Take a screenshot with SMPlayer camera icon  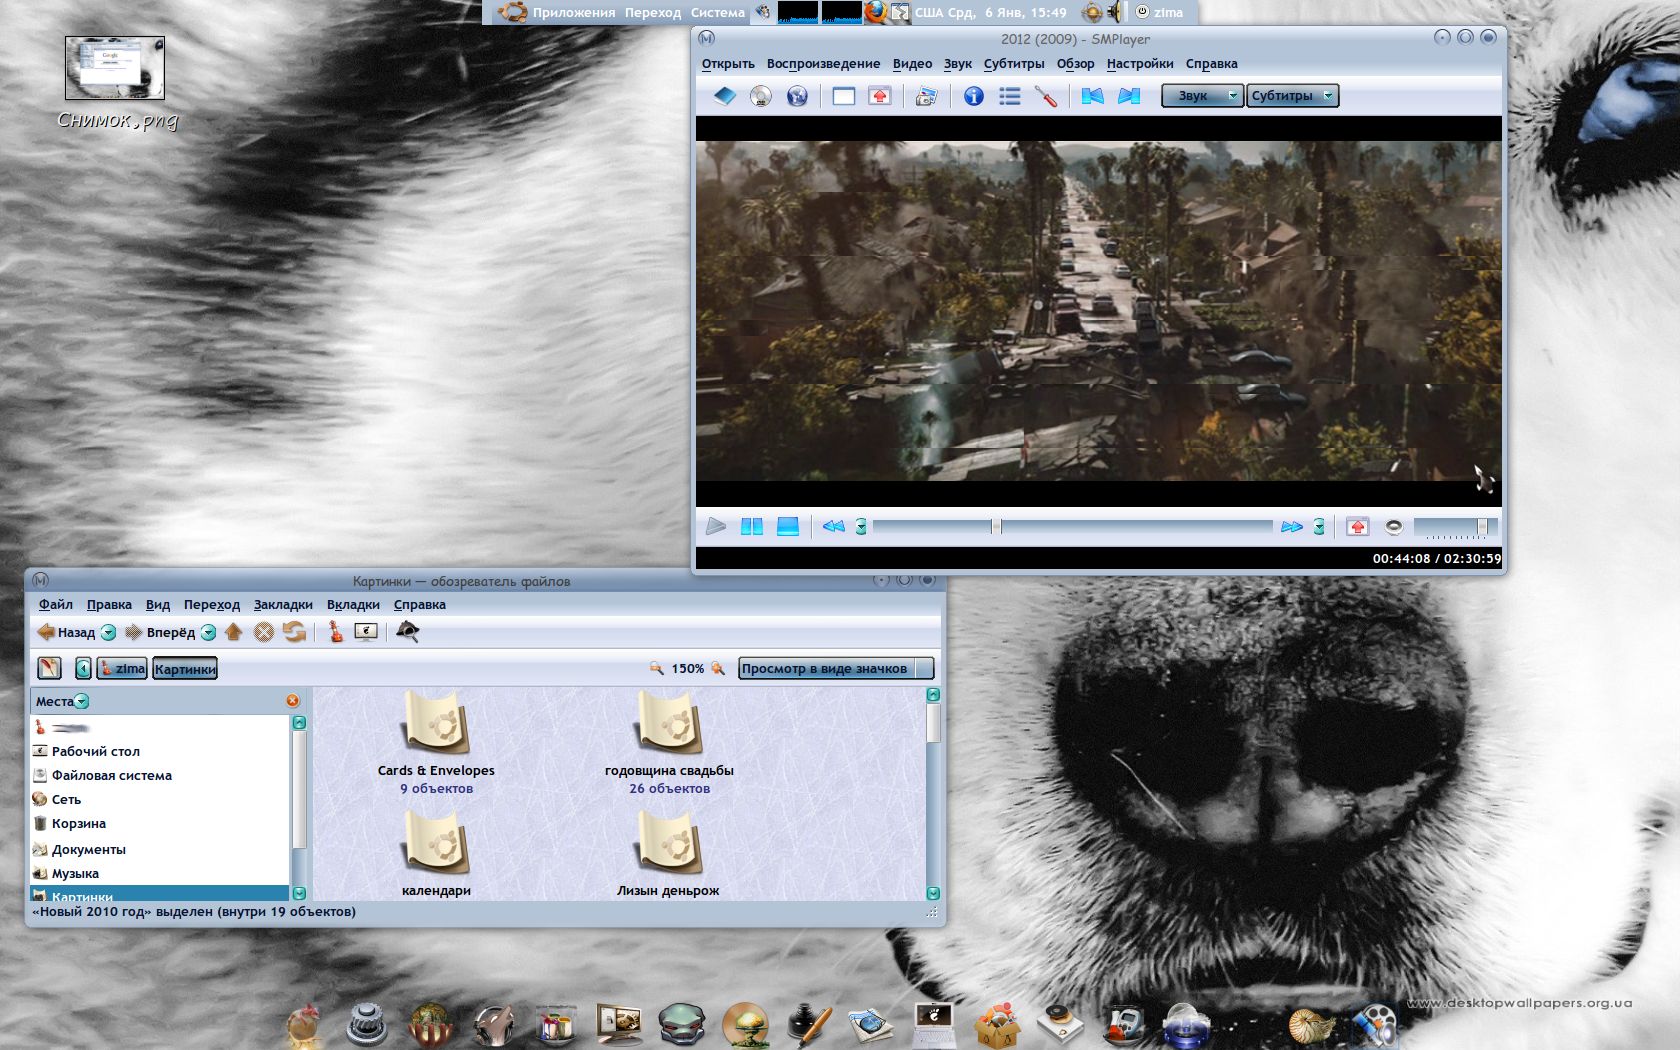[x=926, y=96]
